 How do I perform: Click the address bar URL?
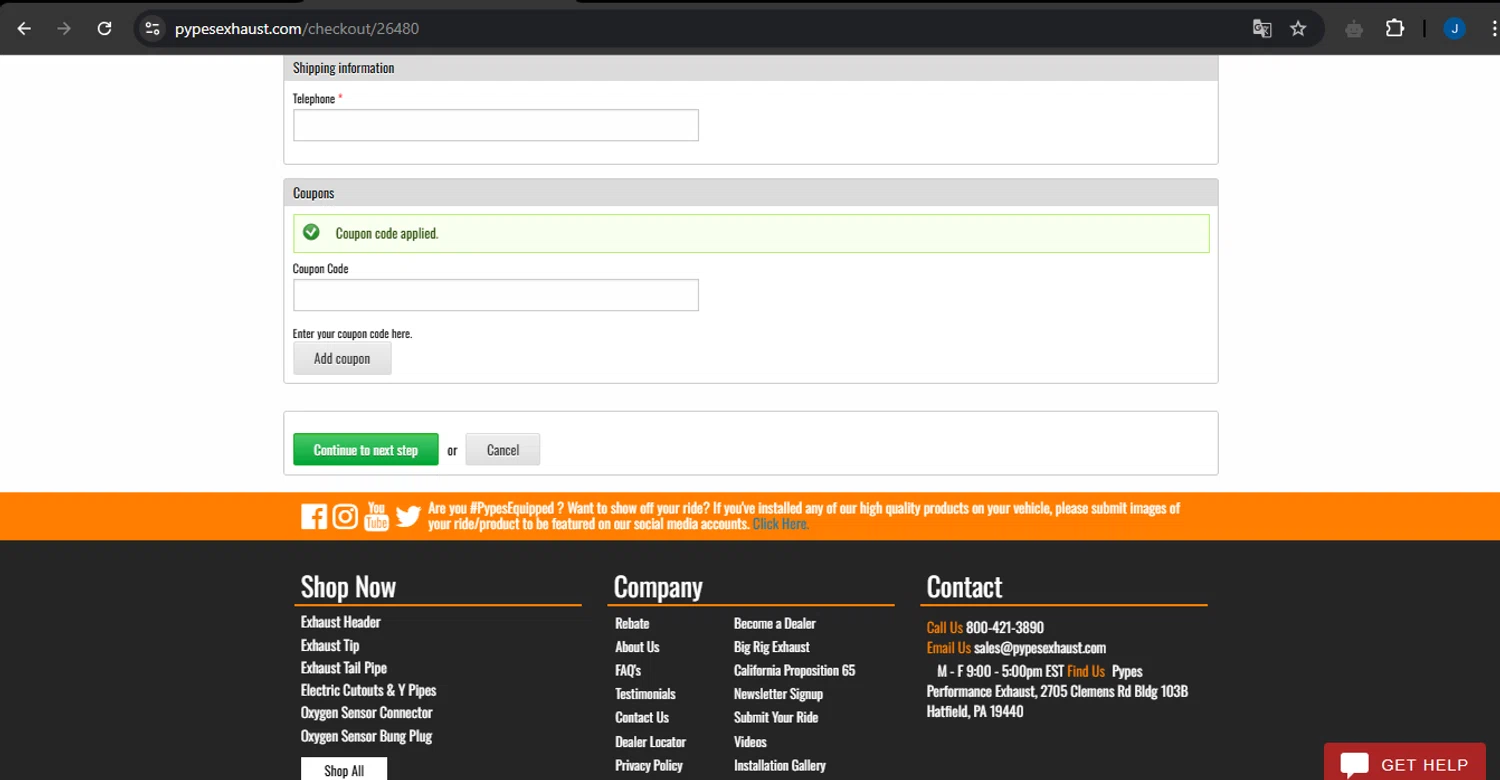point(297,29)
